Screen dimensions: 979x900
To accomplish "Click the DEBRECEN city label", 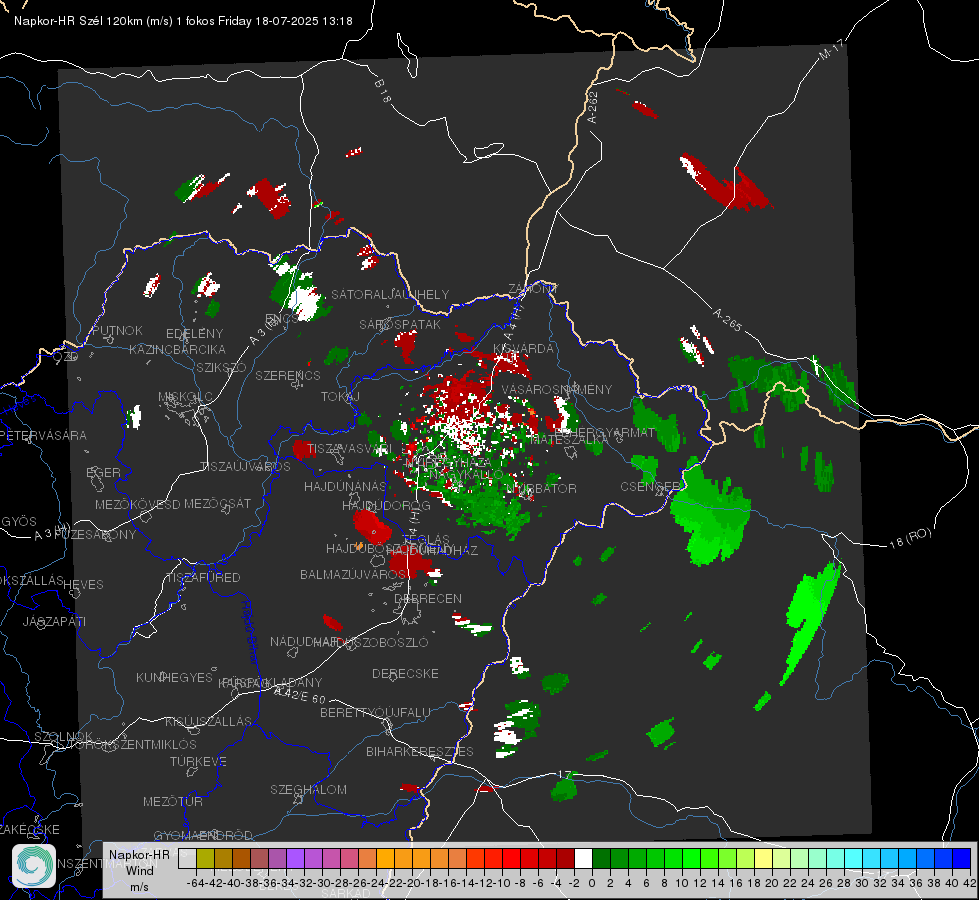I will pyautogui.click(x=428, y=598).
